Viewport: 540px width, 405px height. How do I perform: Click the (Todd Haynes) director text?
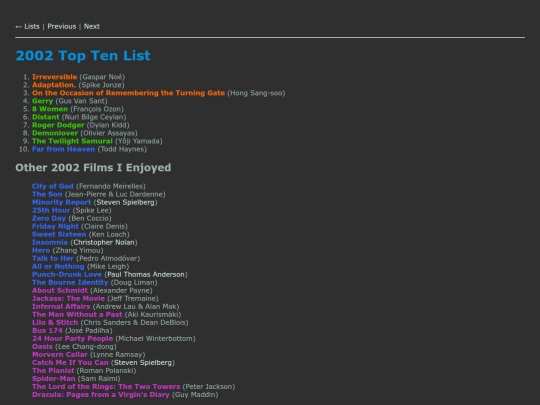pyautogui.click(x=122, y=149)
